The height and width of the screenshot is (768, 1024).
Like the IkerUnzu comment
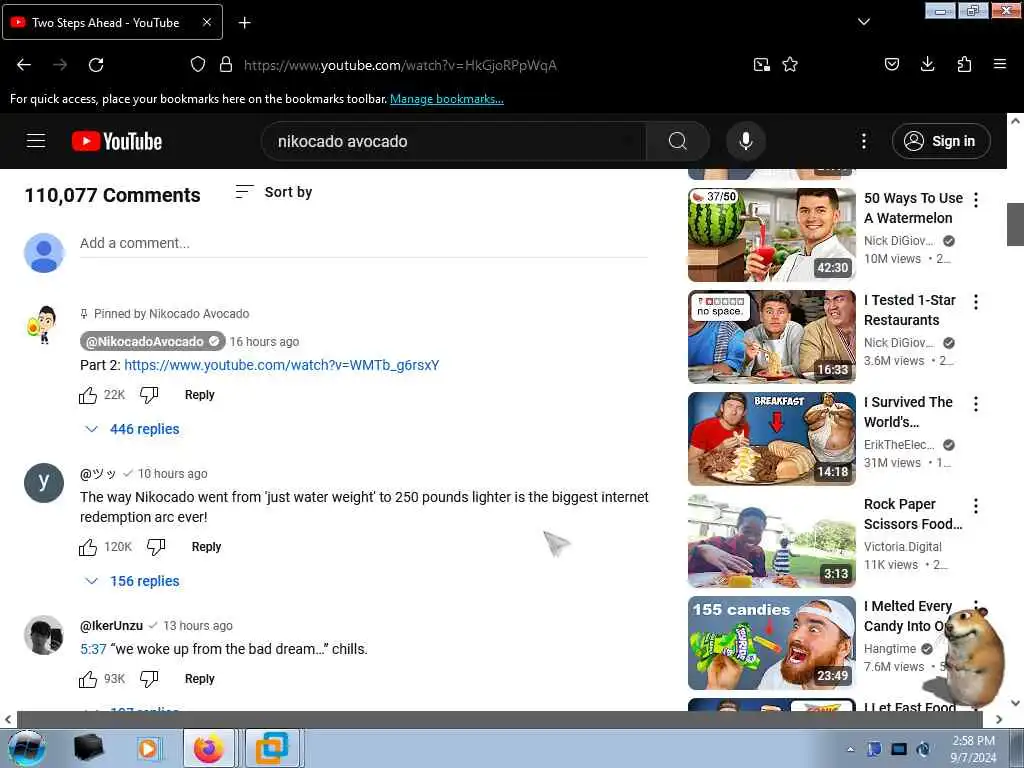coord(88,679)
